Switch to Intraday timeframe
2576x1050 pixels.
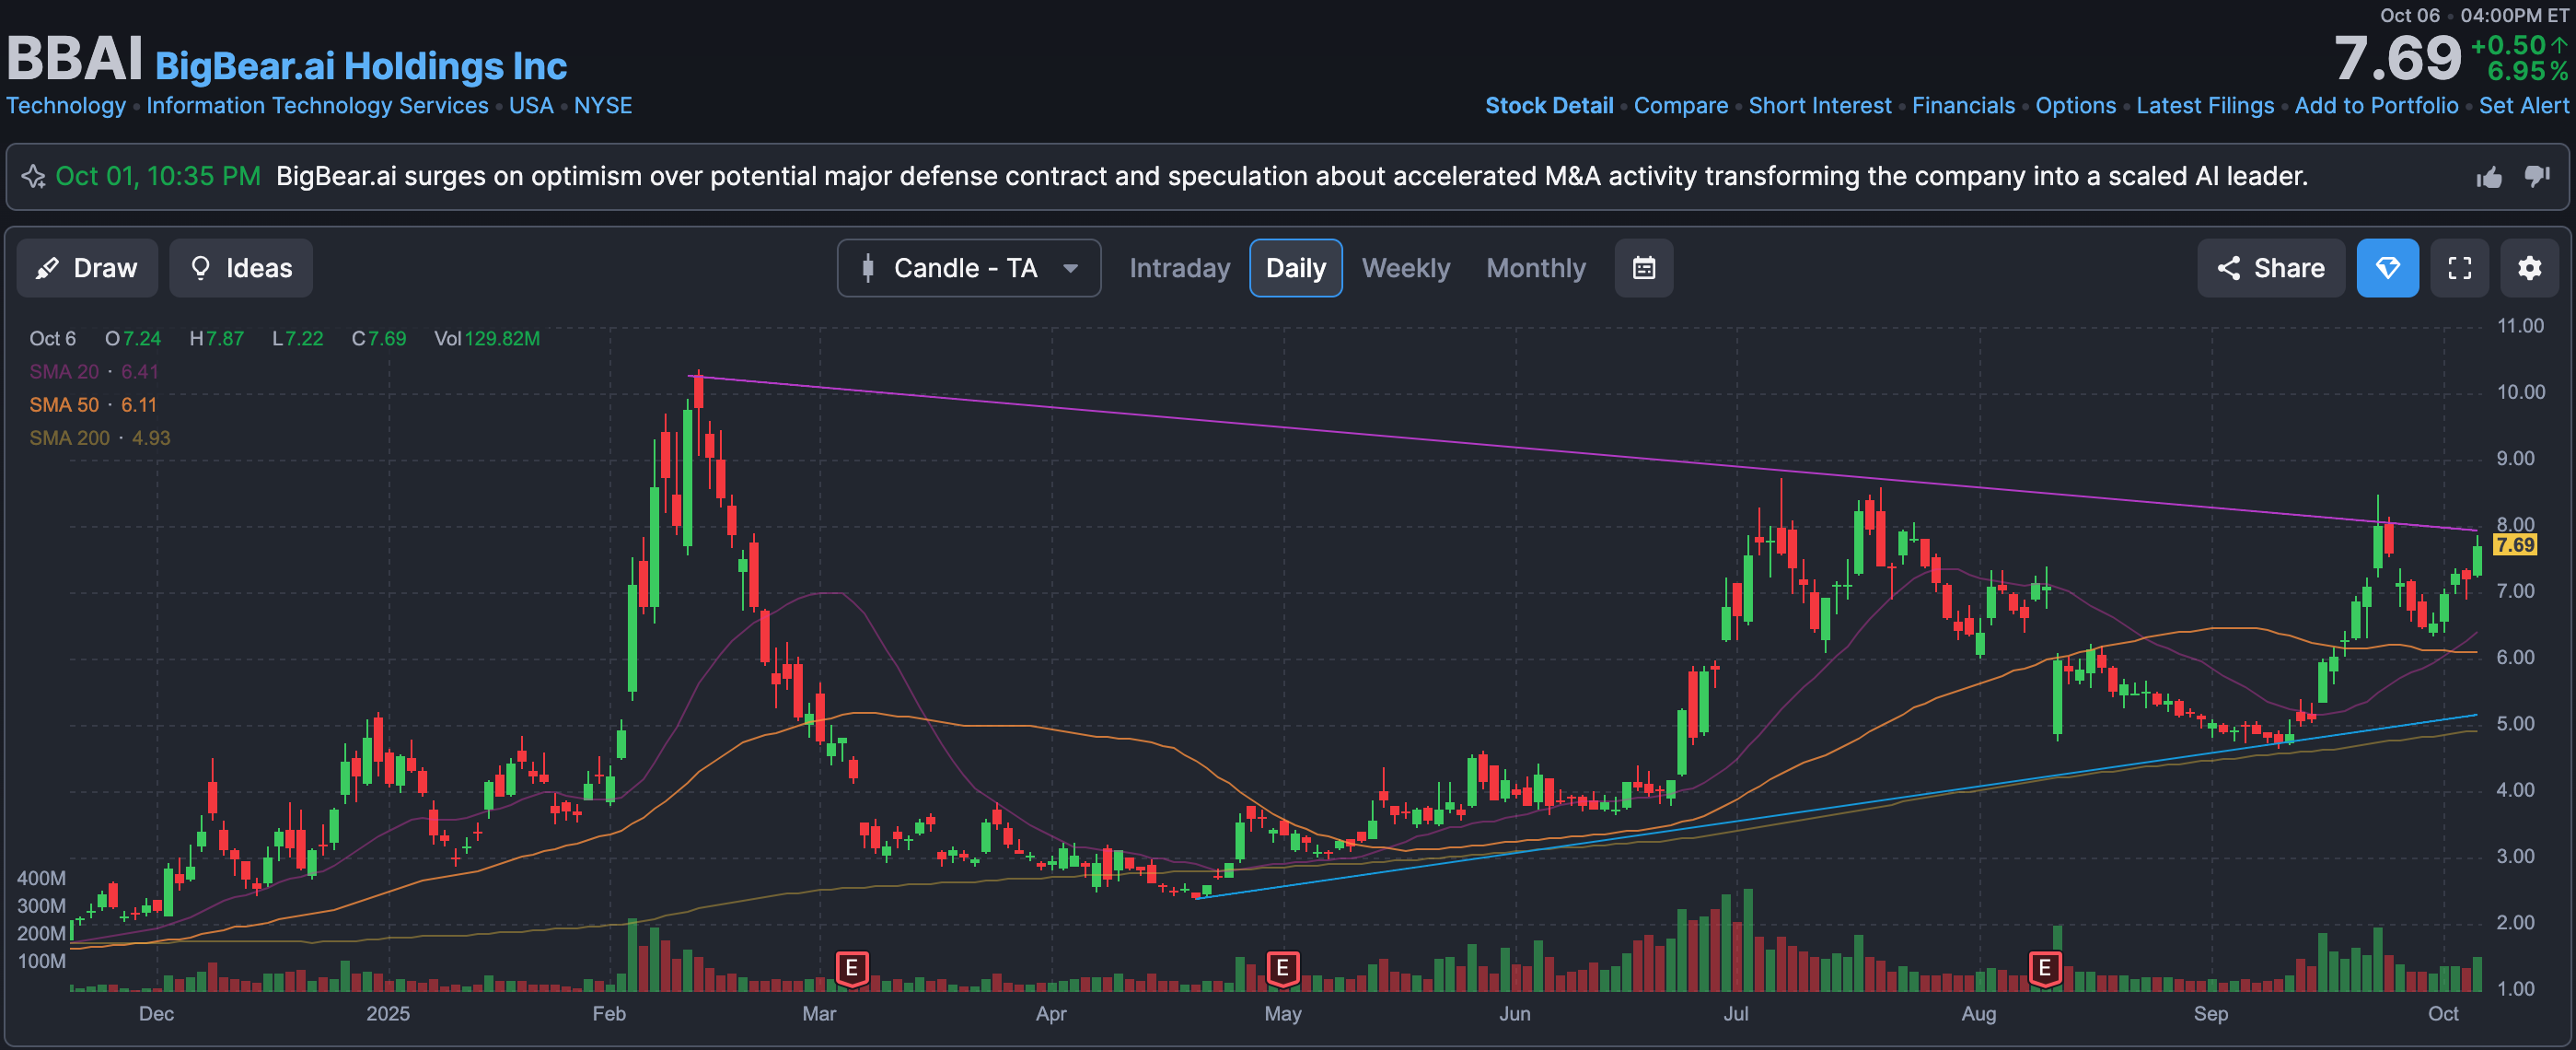pyautogui.click(x=1179, y=268)
